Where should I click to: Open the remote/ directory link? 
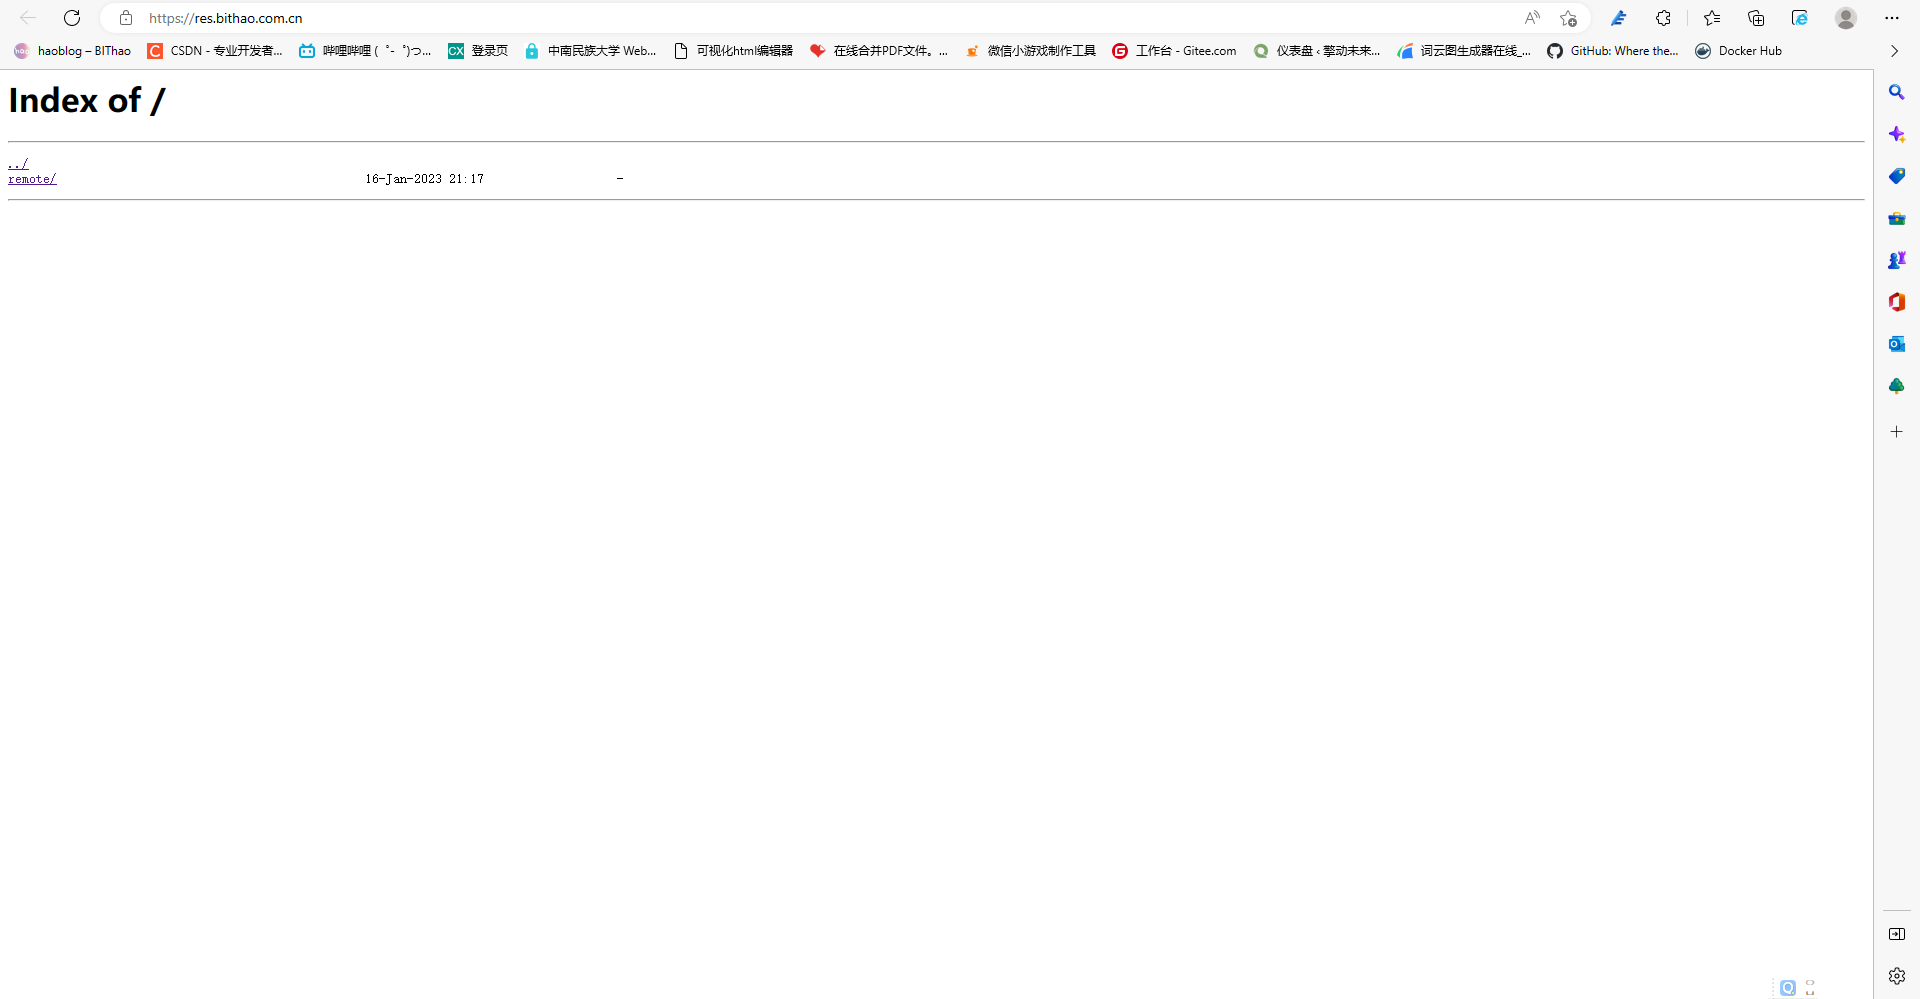point(32,179)
